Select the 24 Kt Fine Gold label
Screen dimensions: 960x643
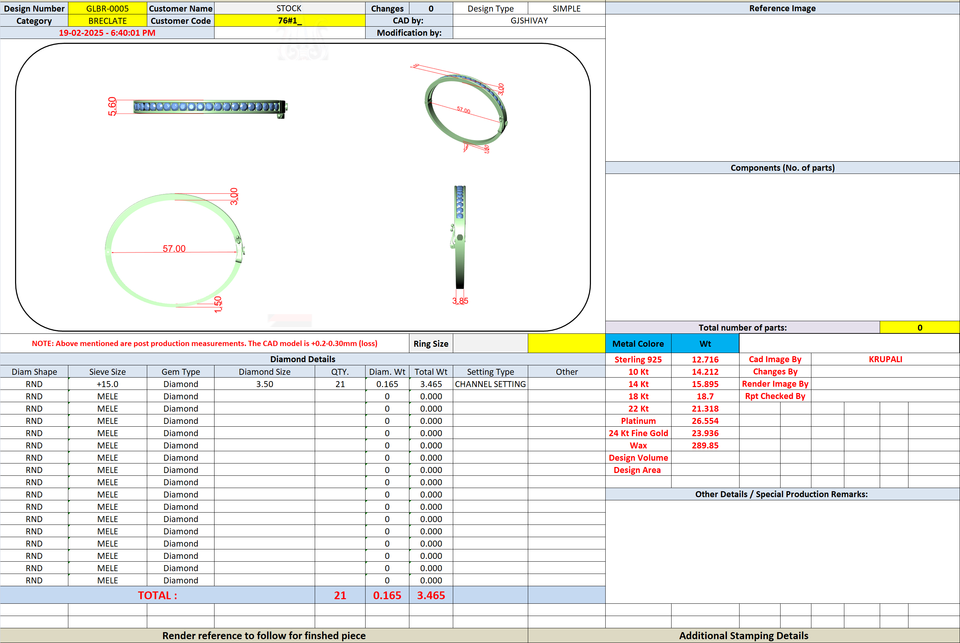pyautogui.click(x=638, y=433)
